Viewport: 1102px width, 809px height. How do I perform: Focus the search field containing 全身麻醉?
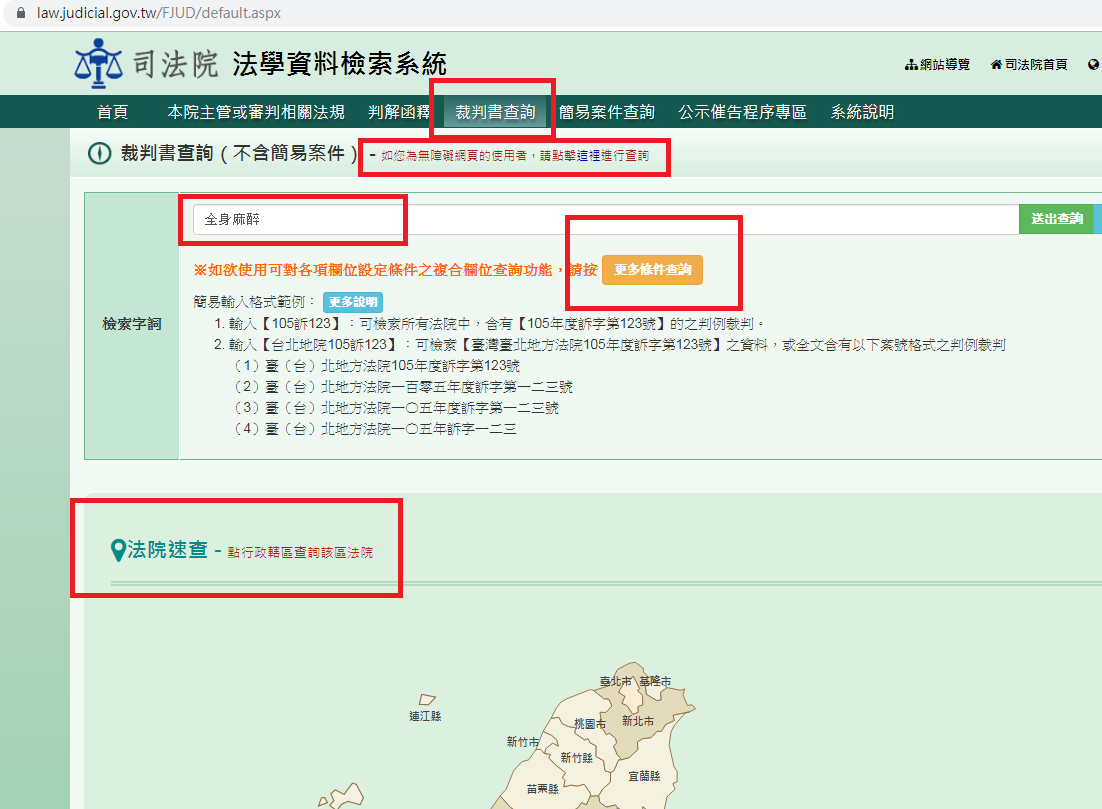tap(606, 219)
